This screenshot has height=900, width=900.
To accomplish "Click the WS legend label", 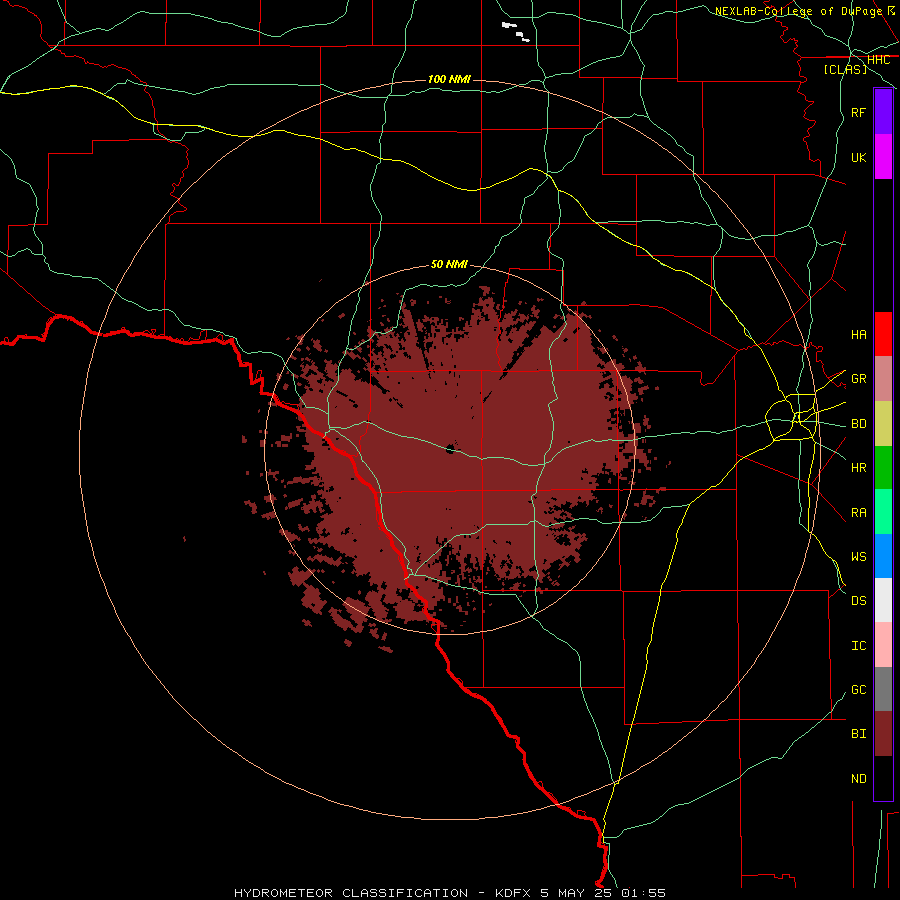I will 859,557.
